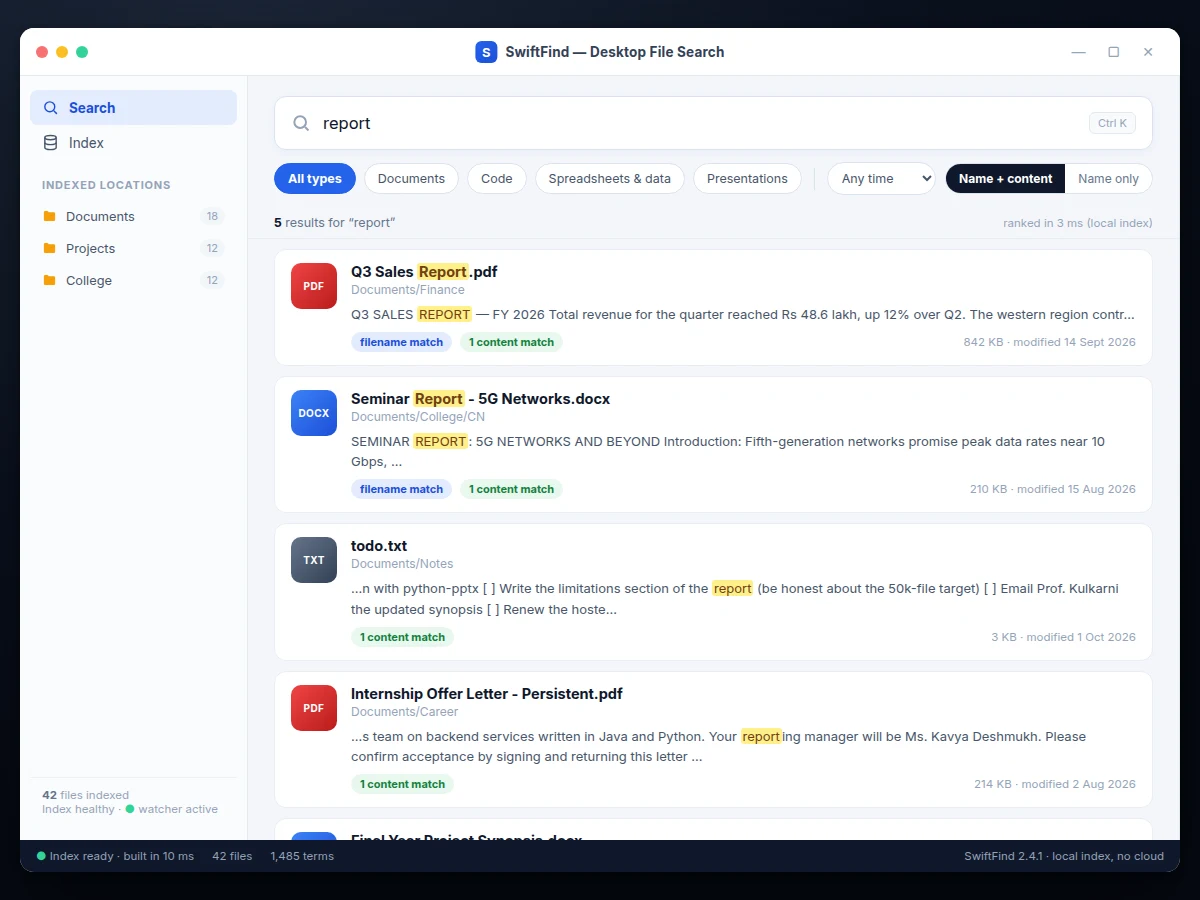
Task: Switch search mode to Name only
Action: tap(1108, 179)
